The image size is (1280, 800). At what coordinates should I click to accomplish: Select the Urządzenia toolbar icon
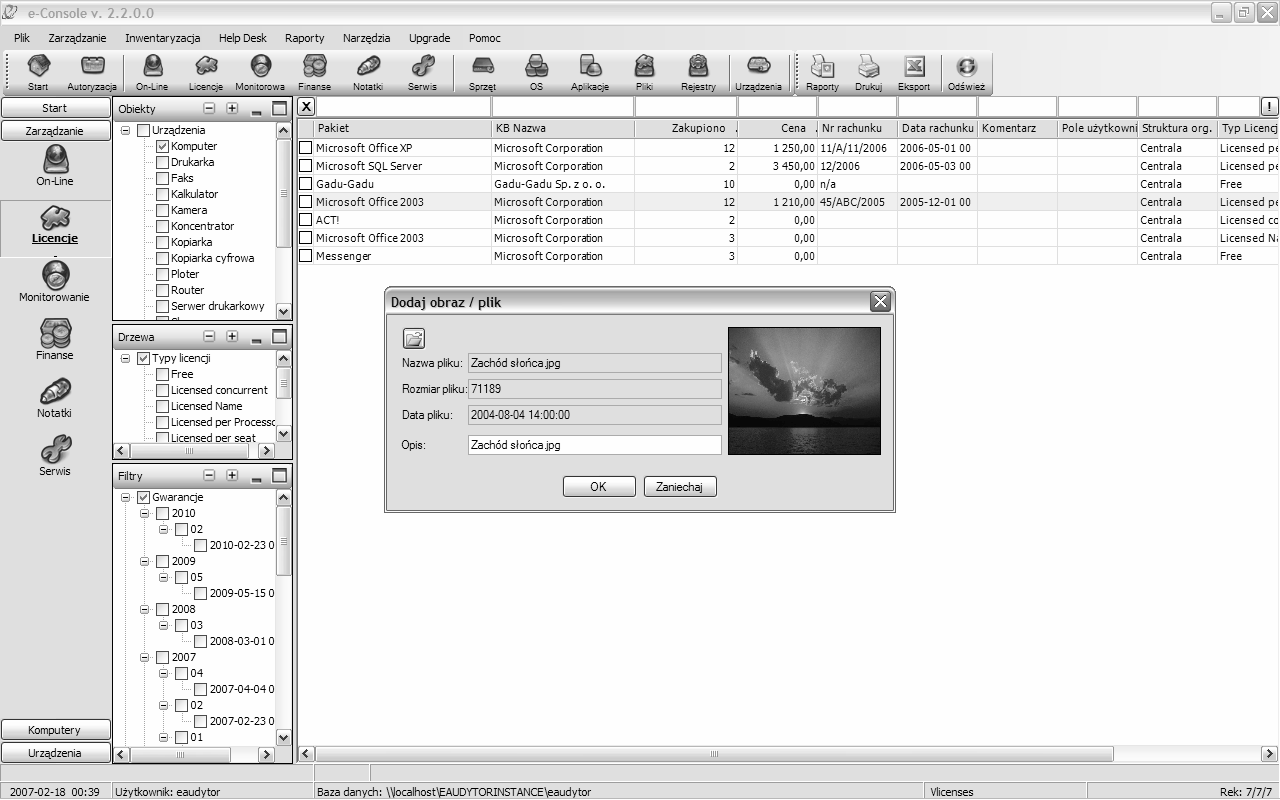(x=759, y=73)
